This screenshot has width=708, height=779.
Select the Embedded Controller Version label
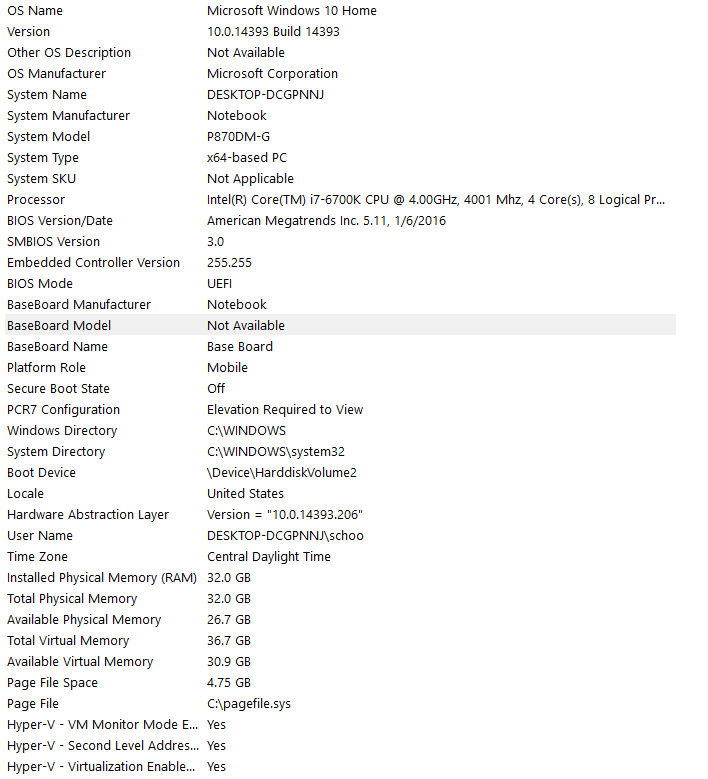pyautogui.click(x=93, y=262)
